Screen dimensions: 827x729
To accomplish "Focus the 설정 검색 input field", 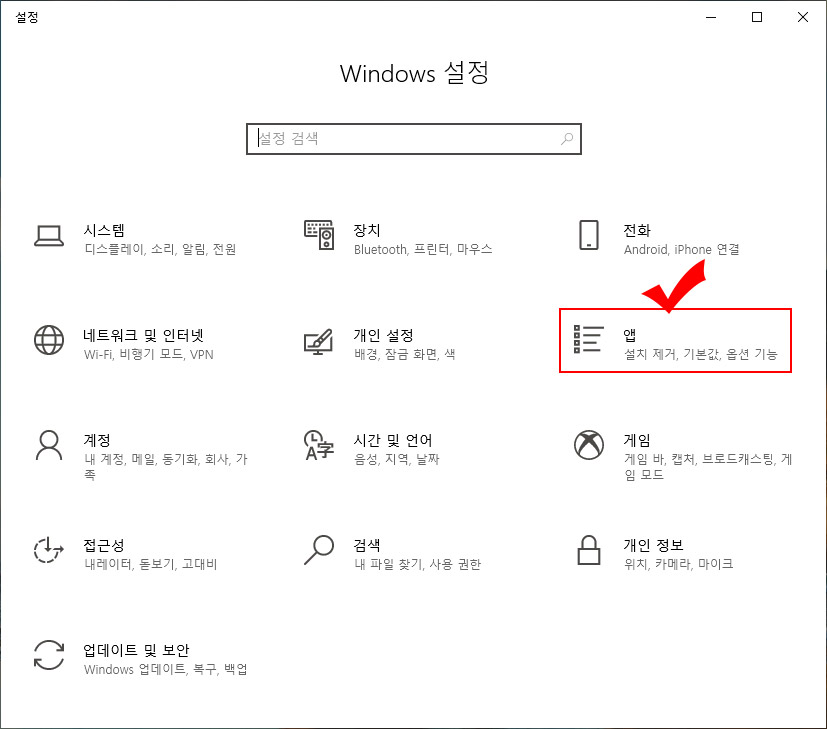I will point(414,139).
